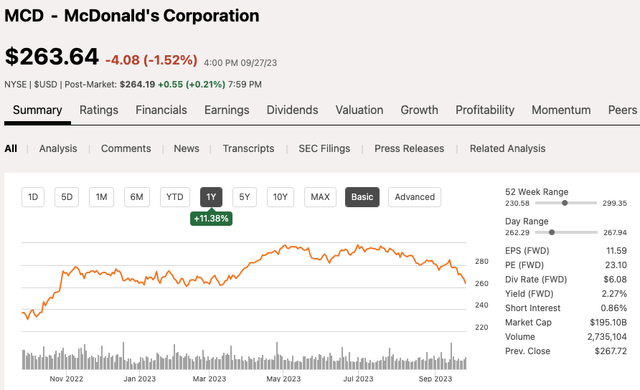The height and width of the screenshot is (390, 640).
Task: Click the Volume value 2,735,104
Action: pyautogui.click(x=607, y=337)
